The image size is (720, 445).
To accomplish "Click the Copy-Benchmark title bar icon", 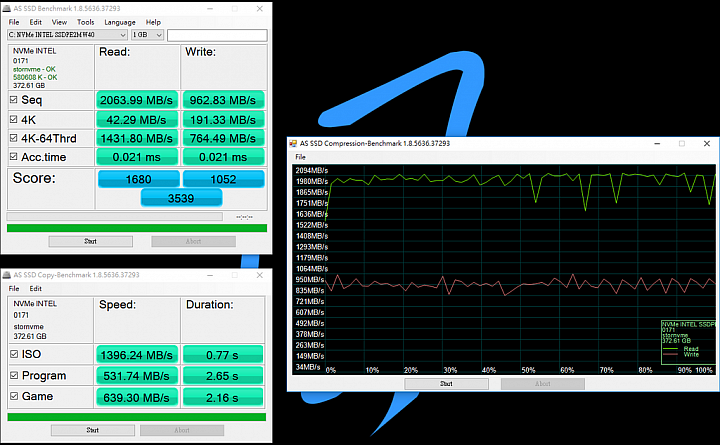I will pos(7,275).
